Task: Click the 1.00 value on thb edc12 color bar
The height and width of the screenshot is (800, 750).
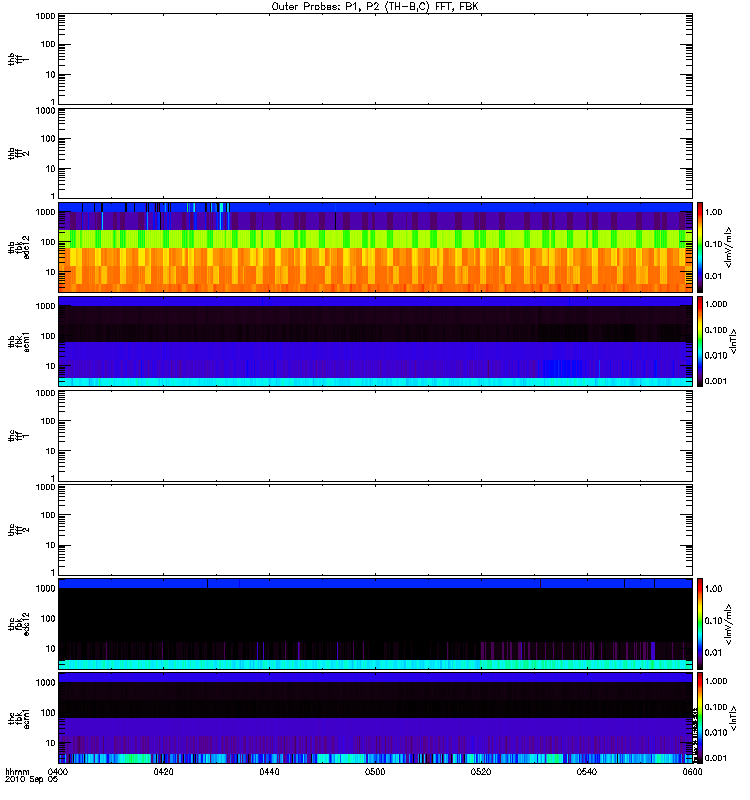Action: (x=713, y=212)
